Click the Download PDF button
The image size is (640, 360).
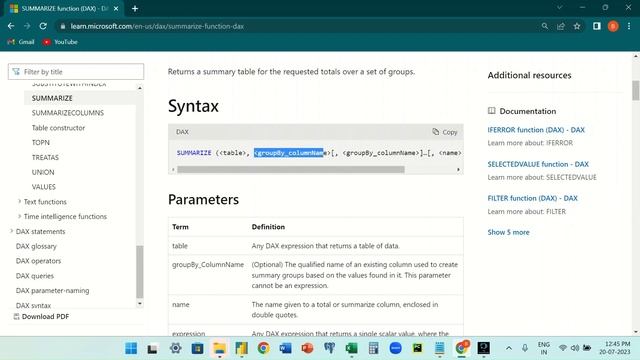(41, 316)
